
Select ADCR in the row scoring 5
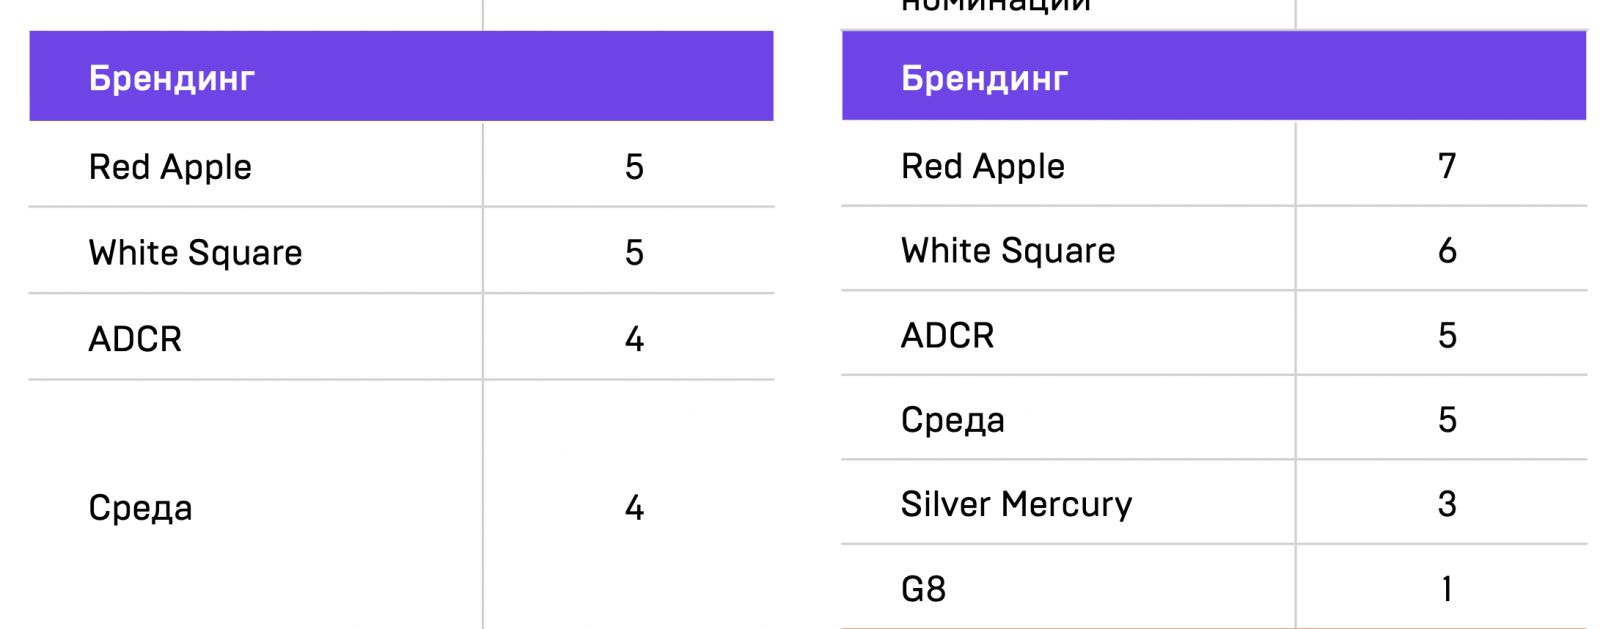[x=947, y=336]
